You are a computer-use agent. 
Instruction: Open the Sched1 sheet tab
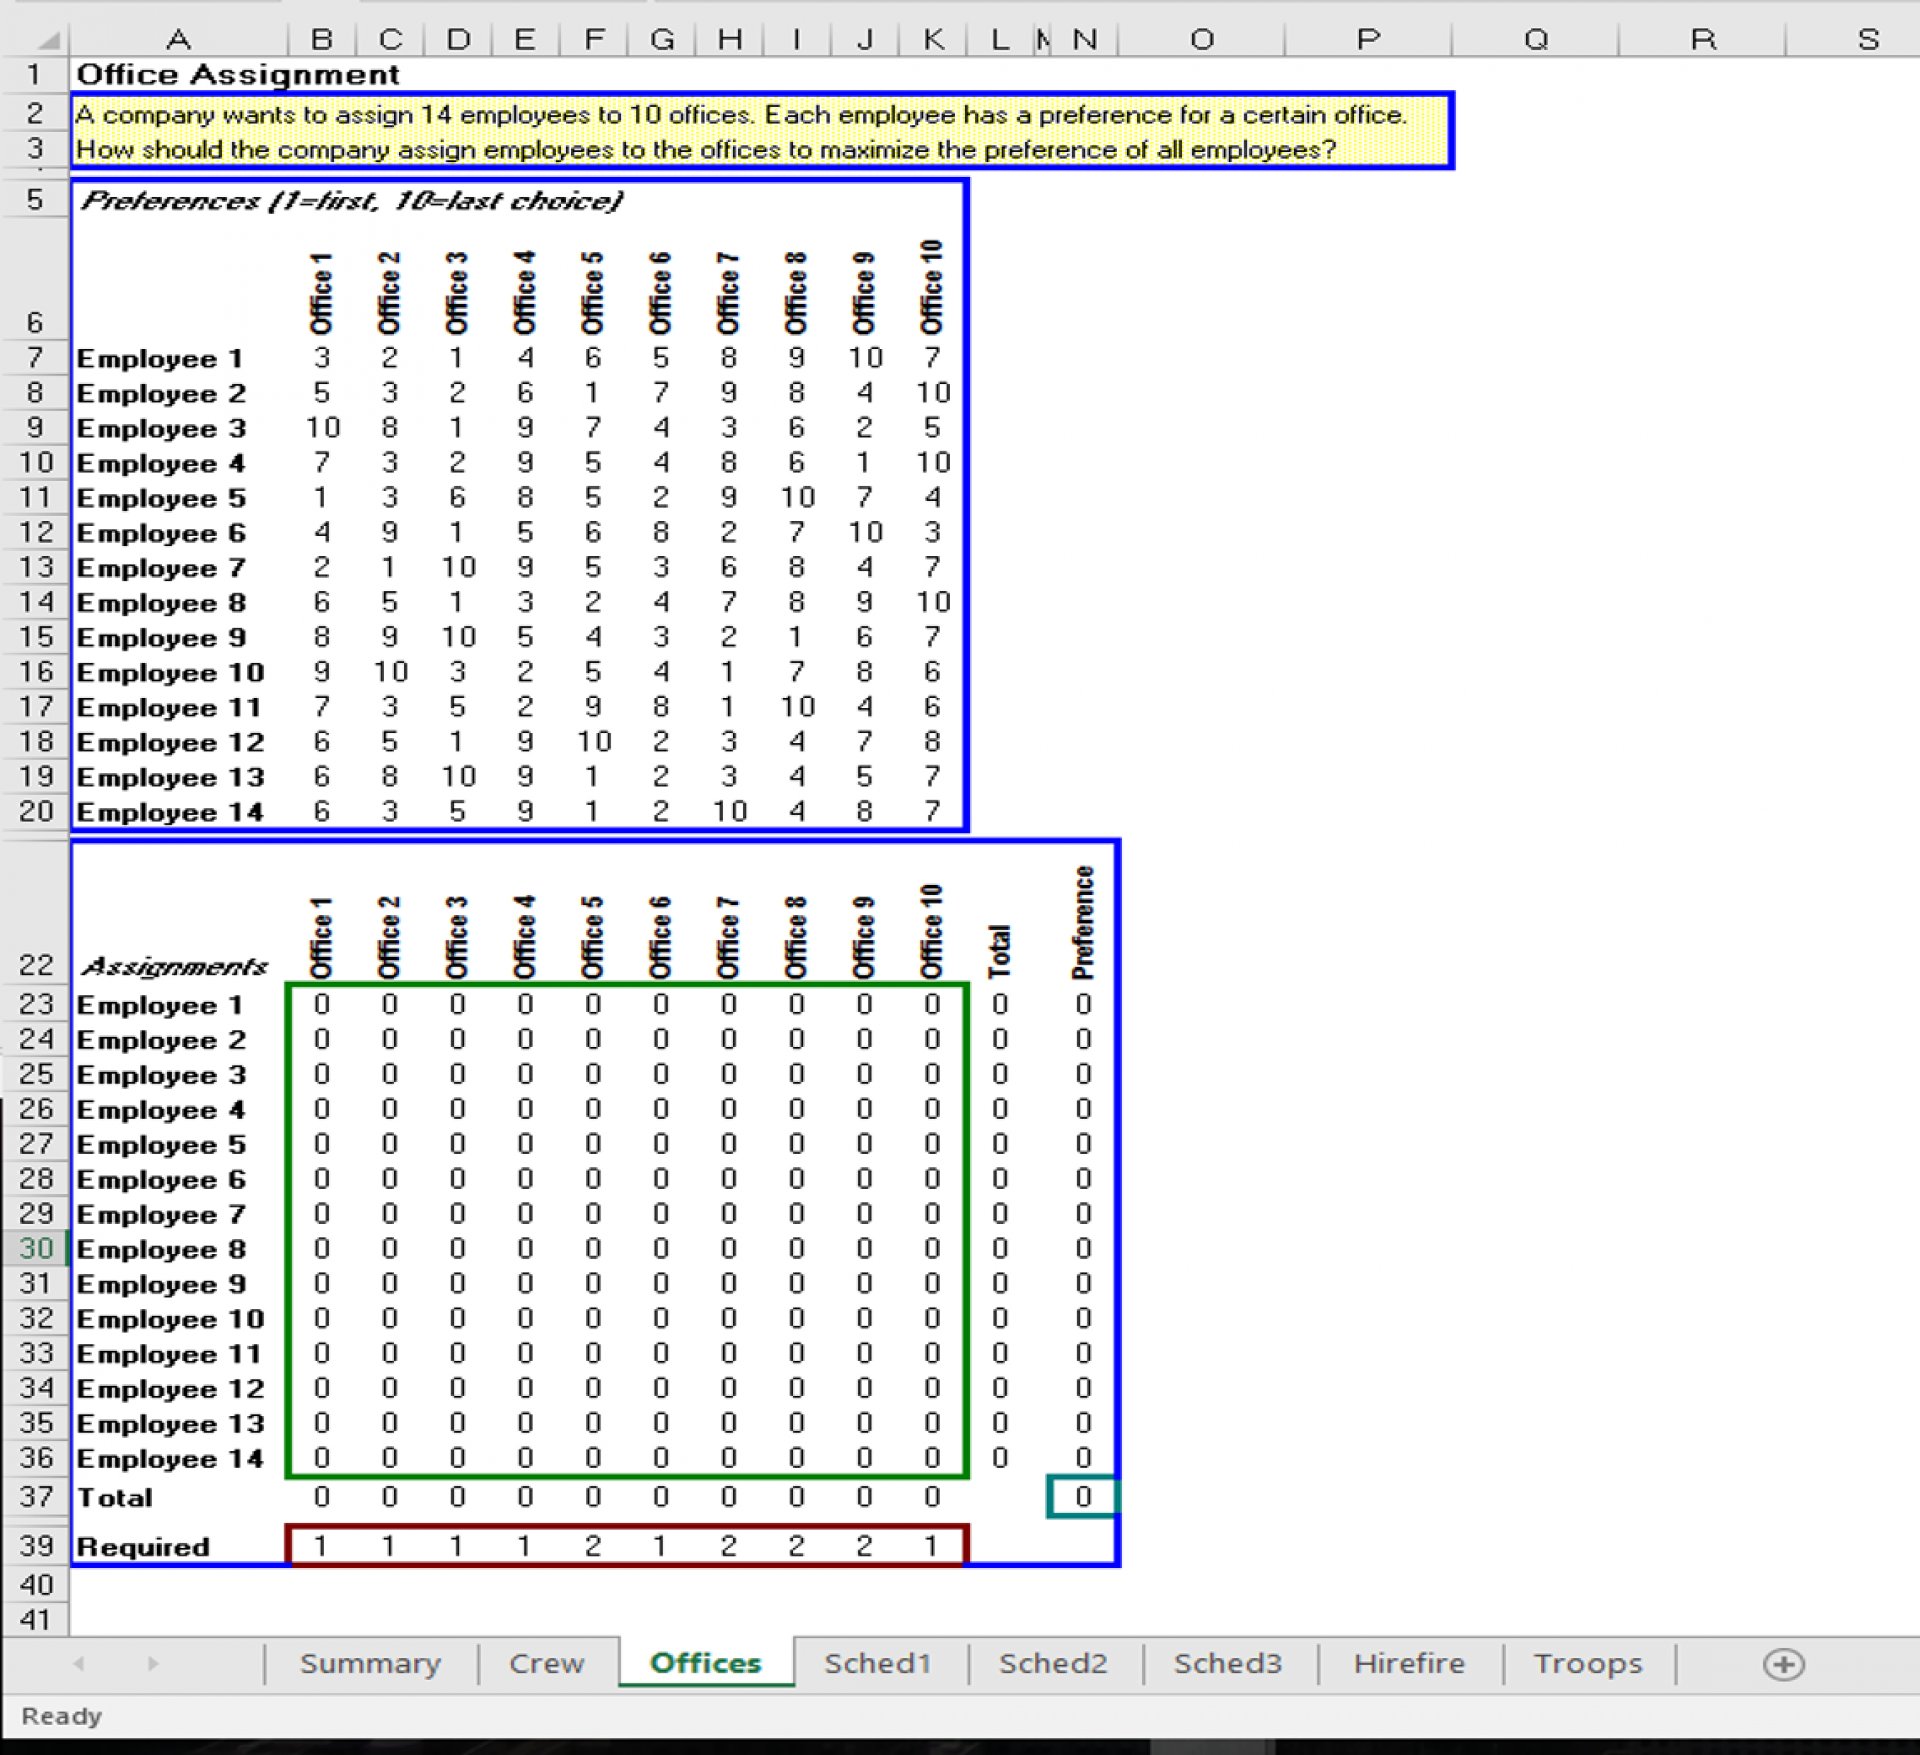[x=878, y=1664]
